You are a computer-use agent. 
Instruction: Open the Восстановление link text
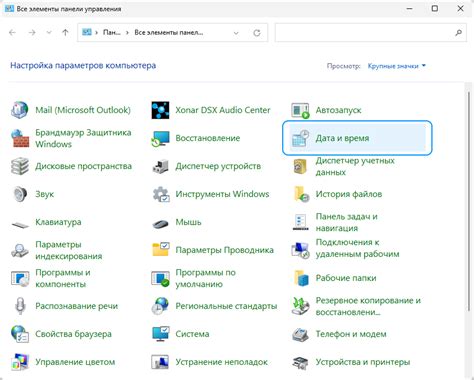coord(208,138)
